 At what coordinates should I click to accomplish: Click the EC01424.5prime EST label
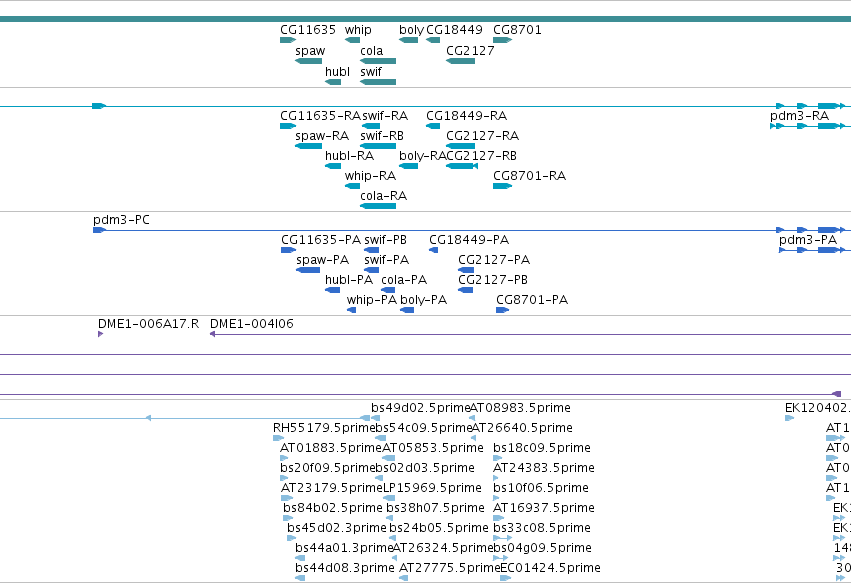tap(550, 568)
